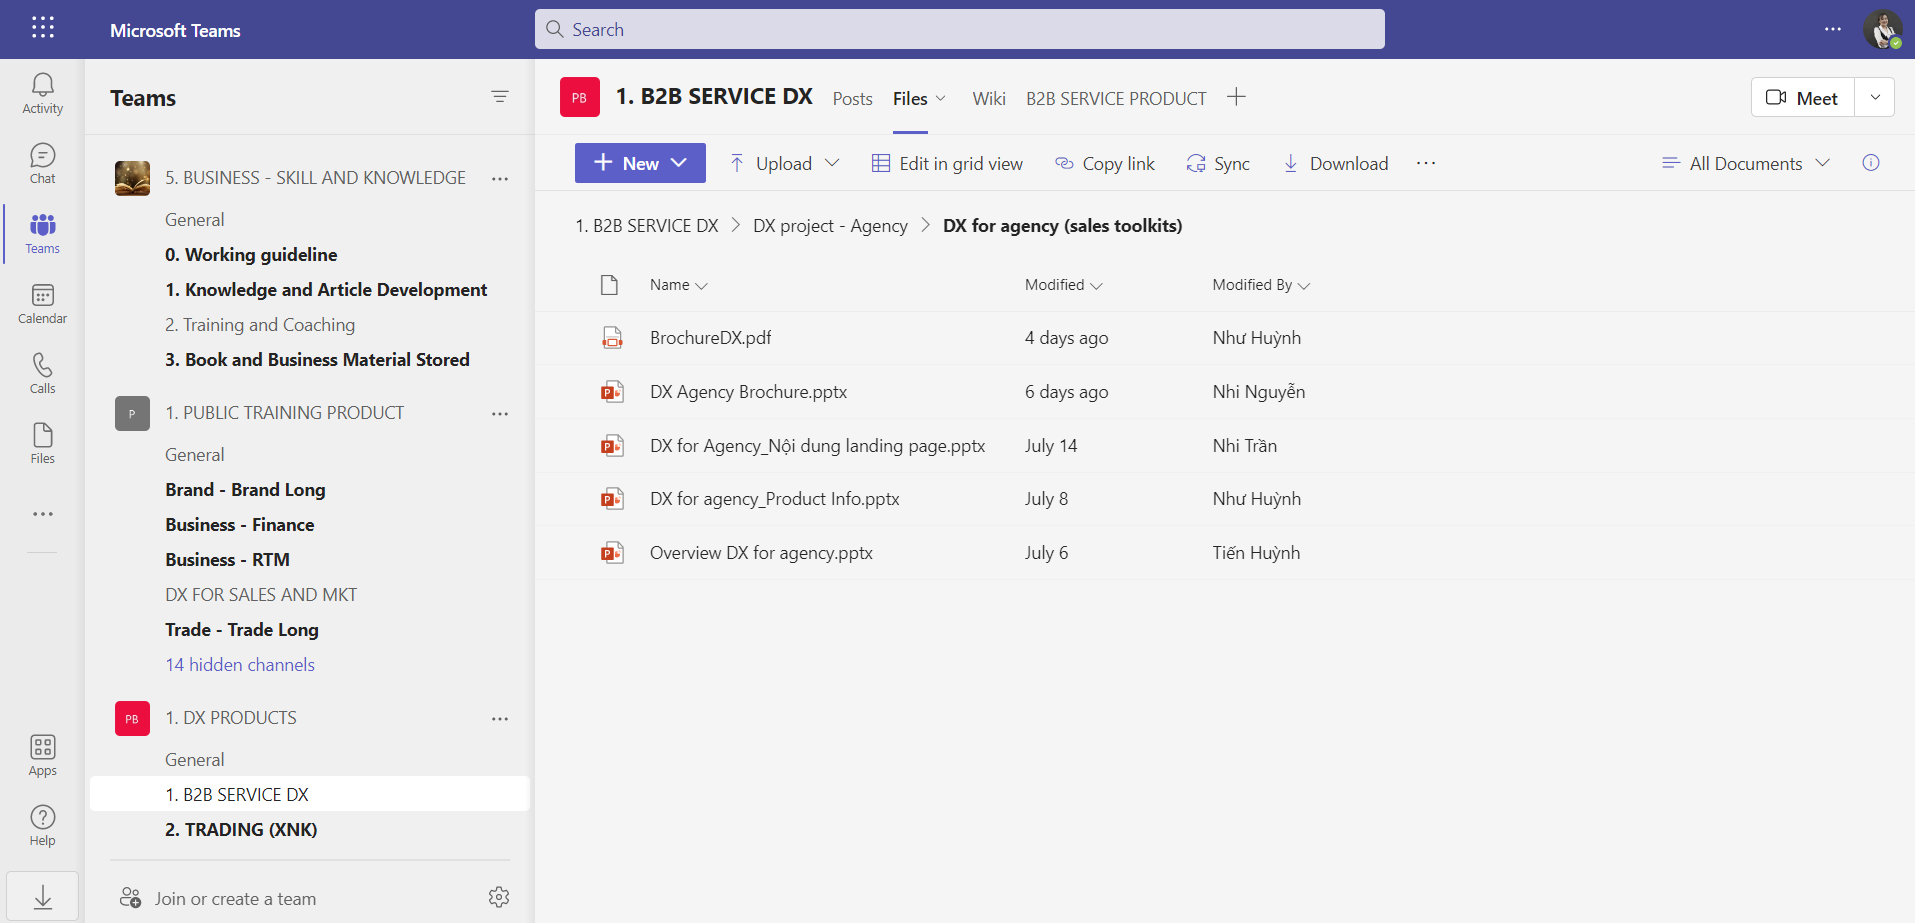Open the Wiki tab
The height and width of the screenshot is (923, 1915).
click(988, 98)
